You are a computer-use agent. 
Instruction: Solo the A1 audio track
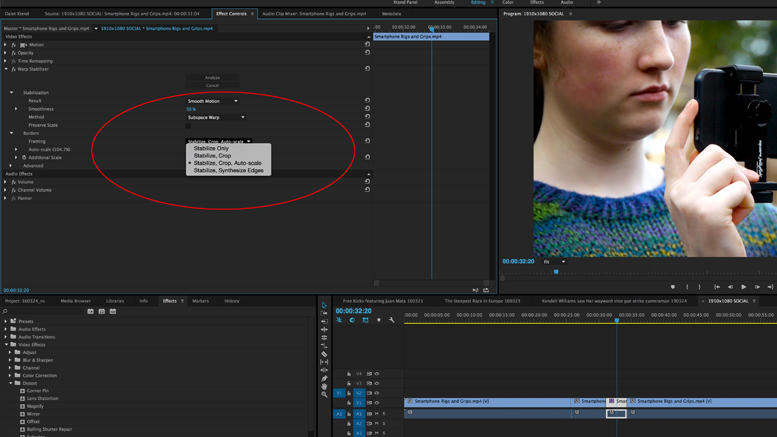384,413
